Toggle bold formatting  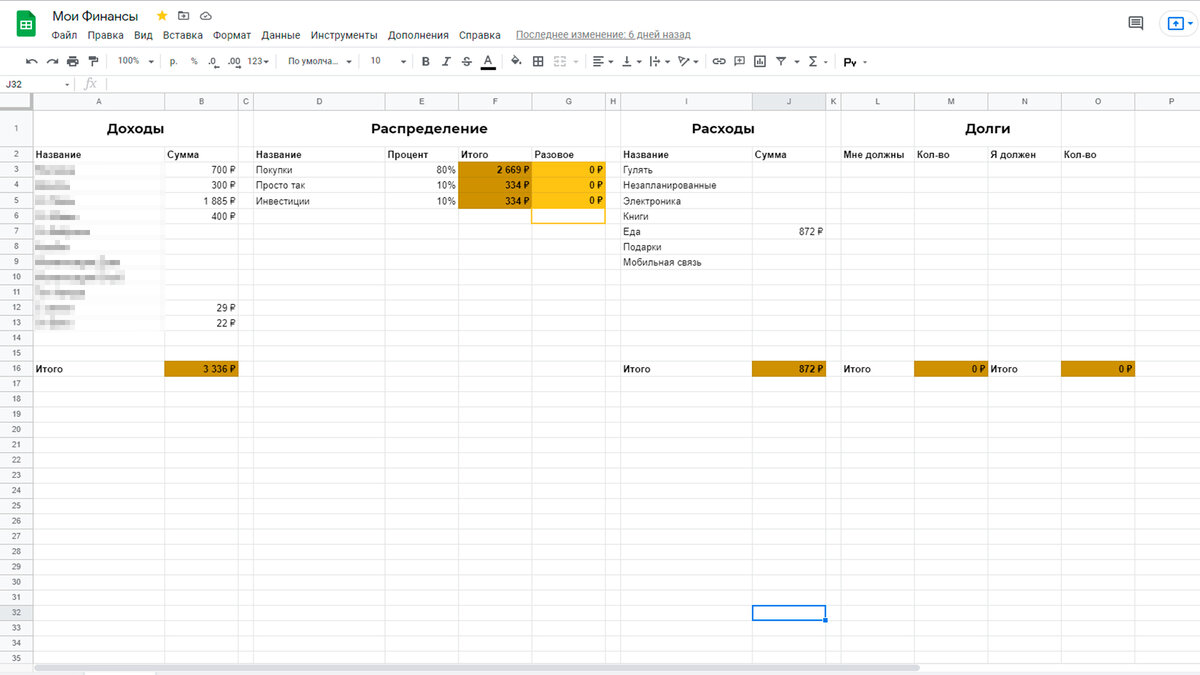425,62
